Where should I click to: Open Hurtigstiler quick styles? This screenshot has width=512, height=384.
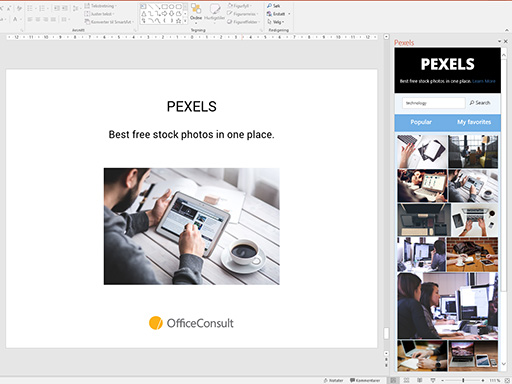pyautogui.click(x=214, y=13)
